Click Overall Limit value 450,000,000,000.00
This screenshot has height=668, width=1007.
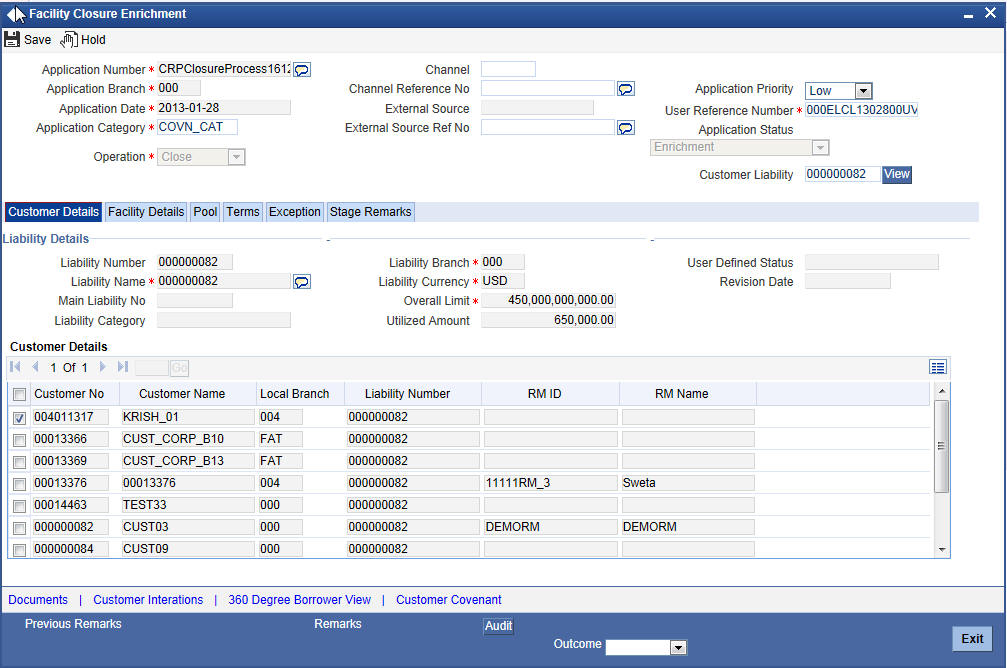click(x=548, y=301)
